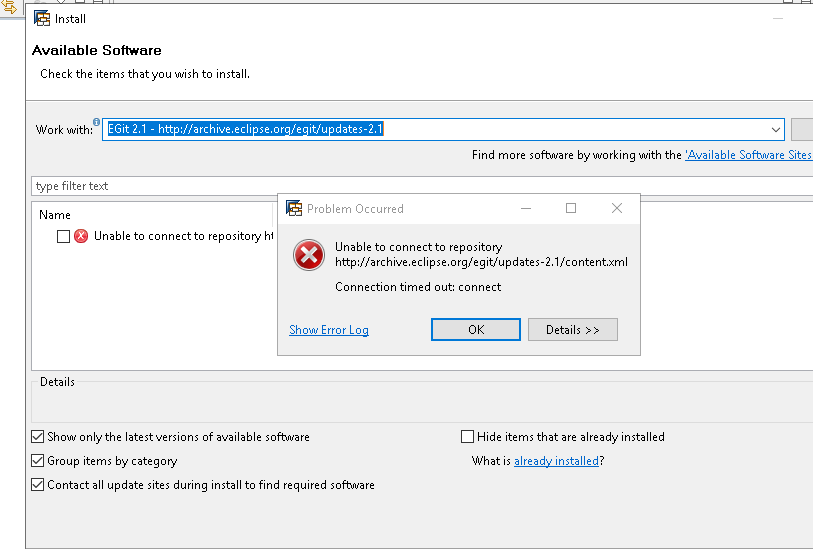Maximize the Problem Occurred dialog

point(571,208)
